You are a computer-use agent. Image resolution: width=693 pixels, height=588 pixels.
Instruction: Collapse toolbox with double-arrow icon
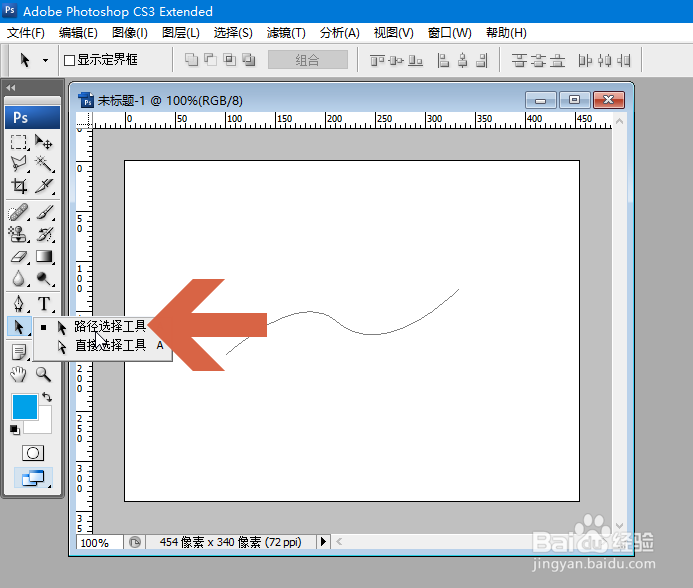(11, 88)
